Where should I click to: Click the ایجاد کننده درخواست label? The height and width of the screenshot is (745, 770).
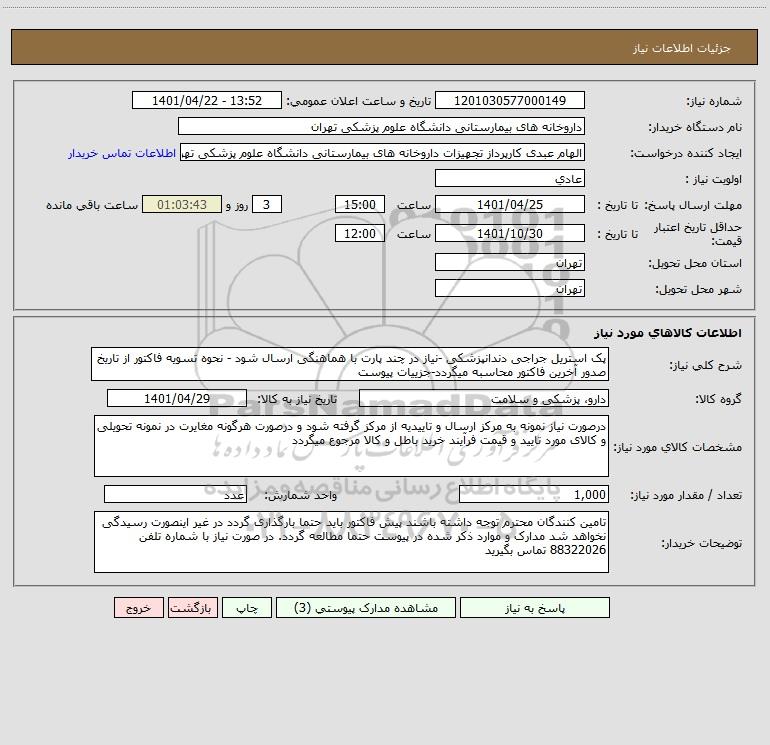coord(686,153)
